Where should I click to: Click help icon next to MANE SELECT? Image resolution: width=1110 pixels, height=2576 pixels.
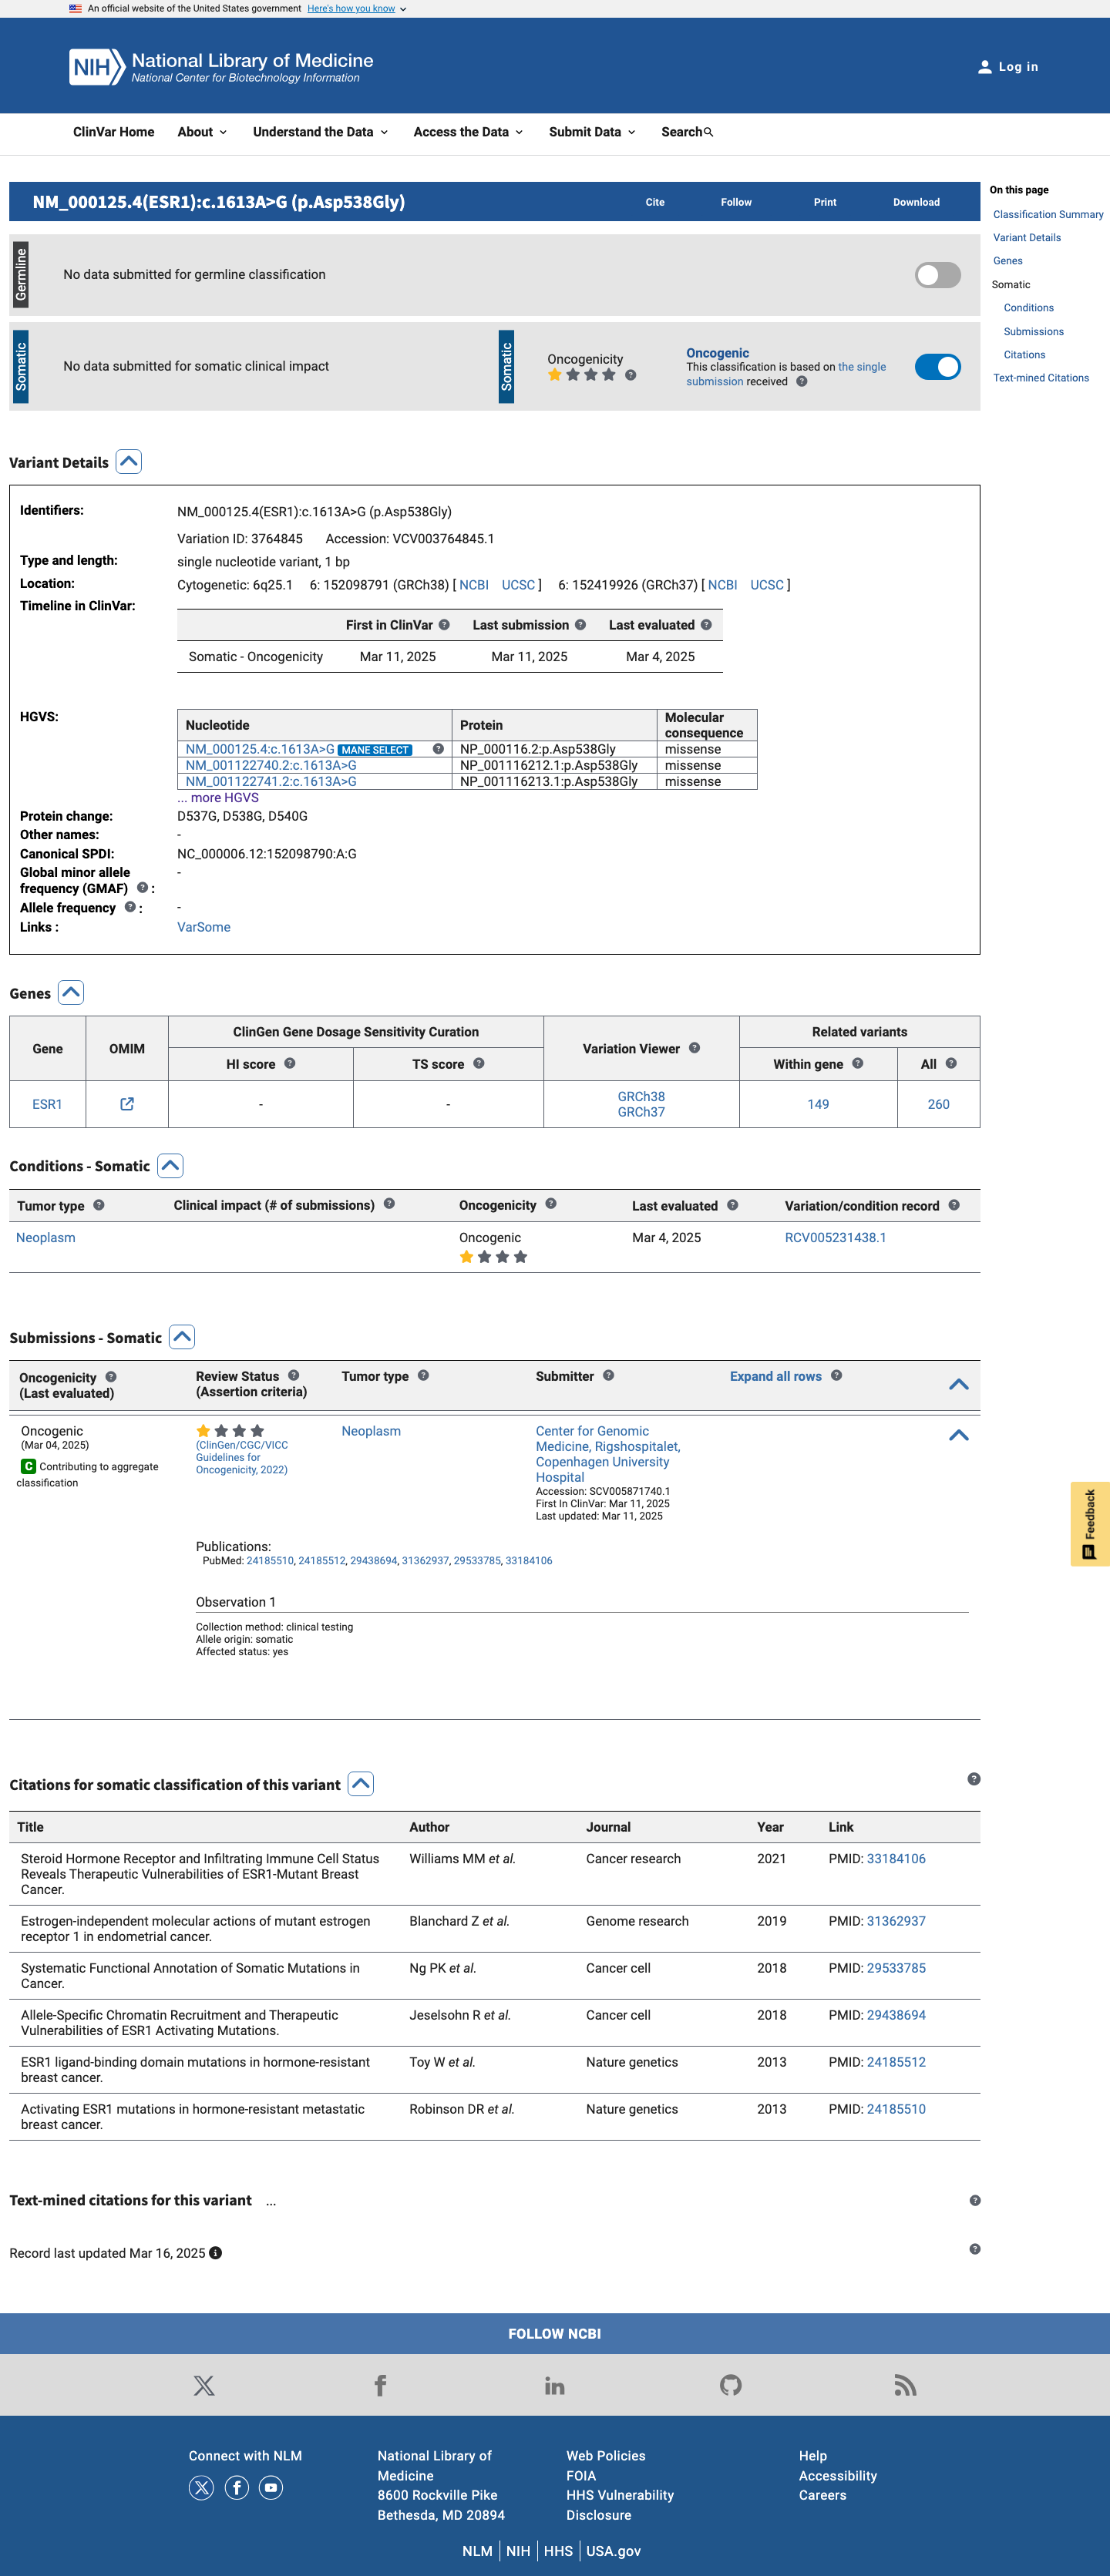[x=438, y=749]
